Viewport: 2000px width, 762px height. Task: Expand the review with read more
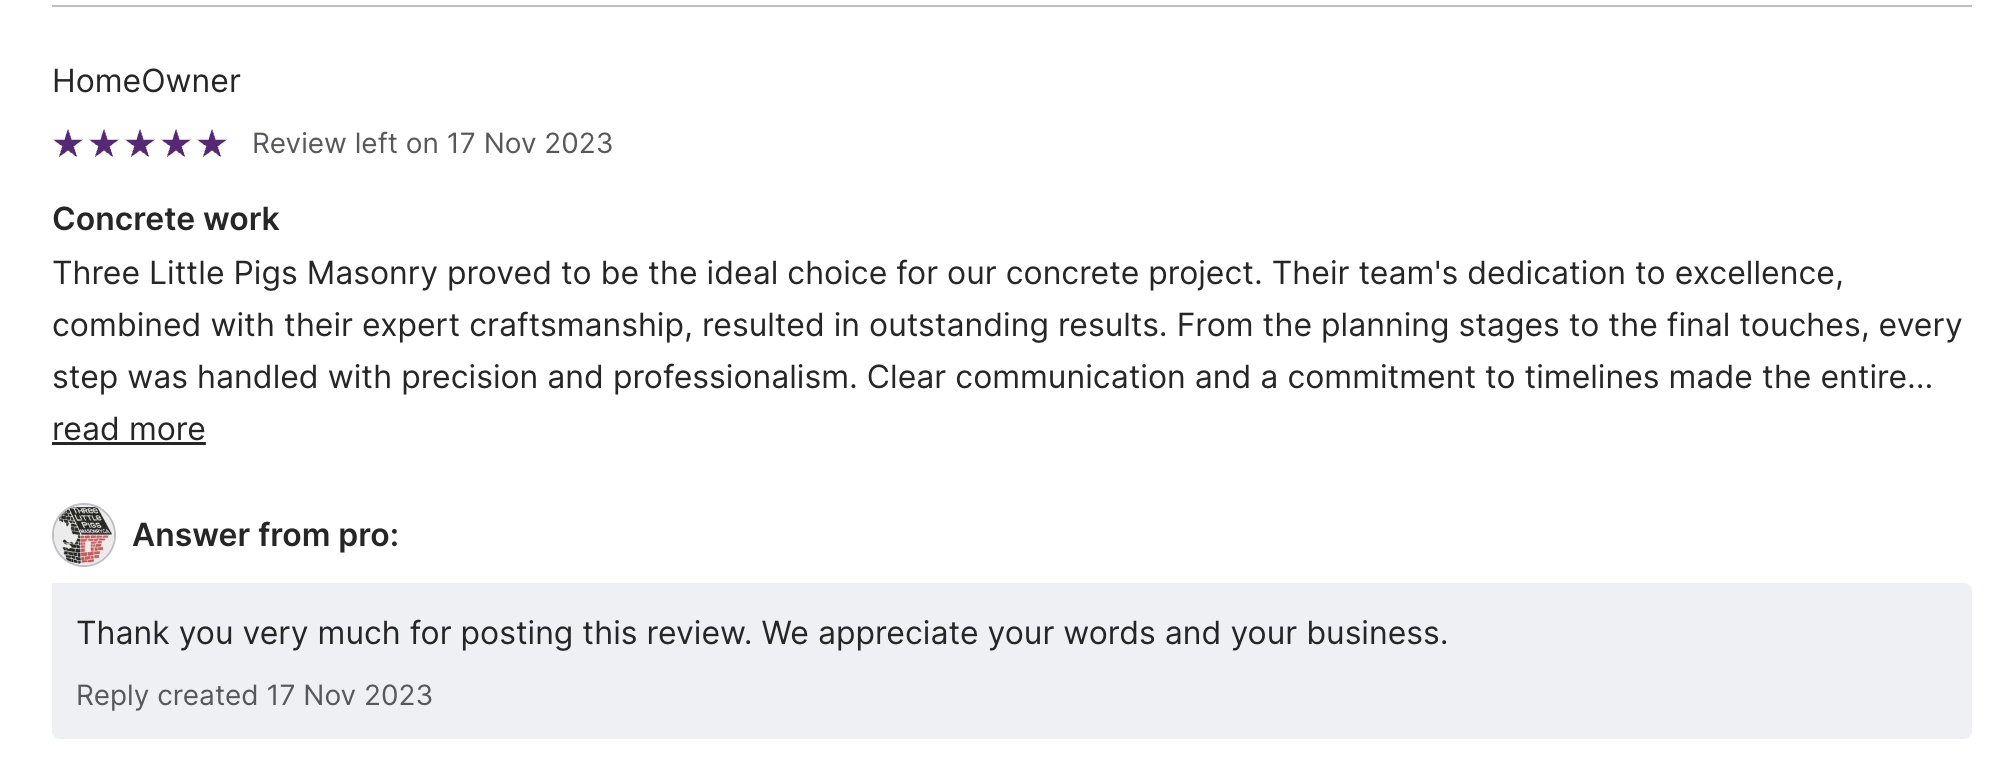point(129,429)
